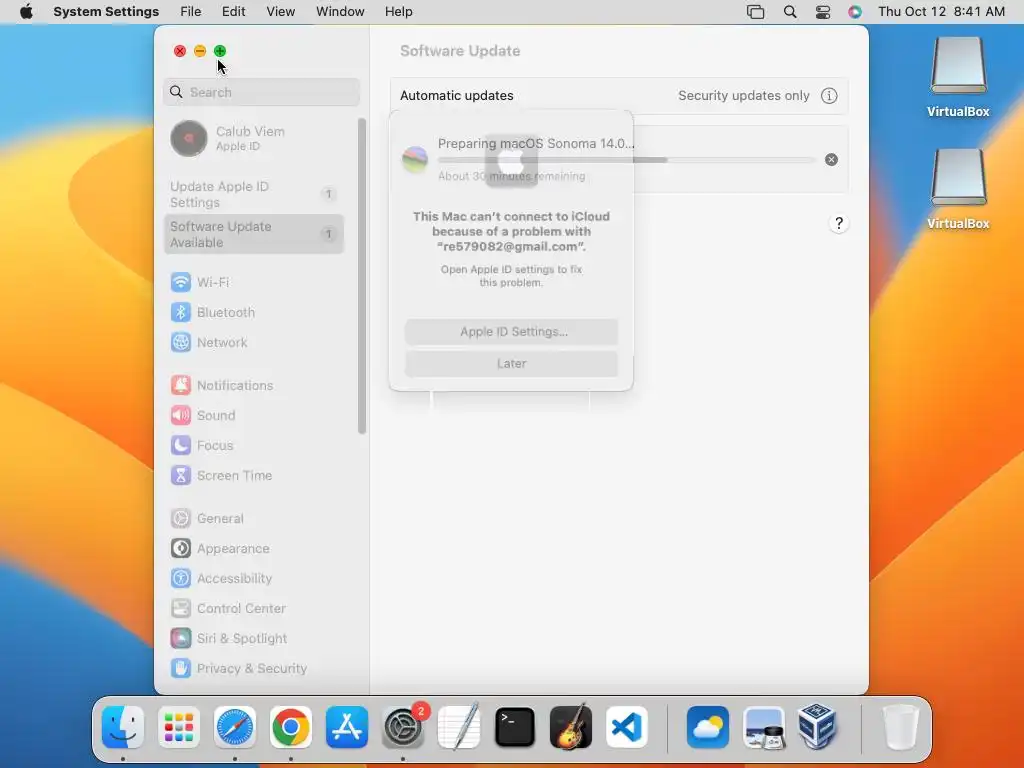Select the Bluetooth sidebar icon
Image resolution: width=1024 pixels, height=768 pixels.
[x=181, y=312]
